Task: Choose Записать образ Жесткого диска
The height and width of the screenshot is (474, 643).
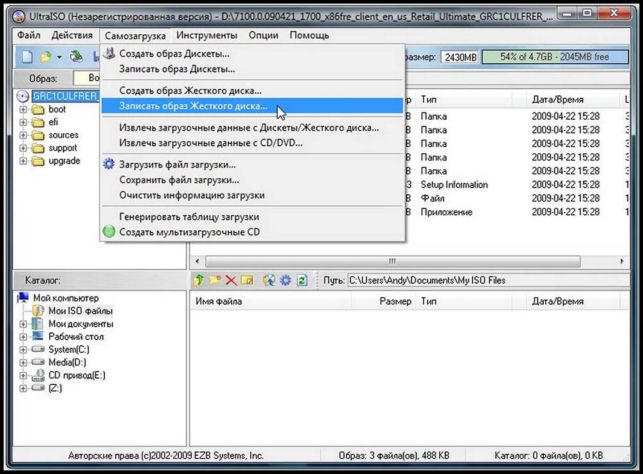Action: pyautogui.click(x=252, y=106)
